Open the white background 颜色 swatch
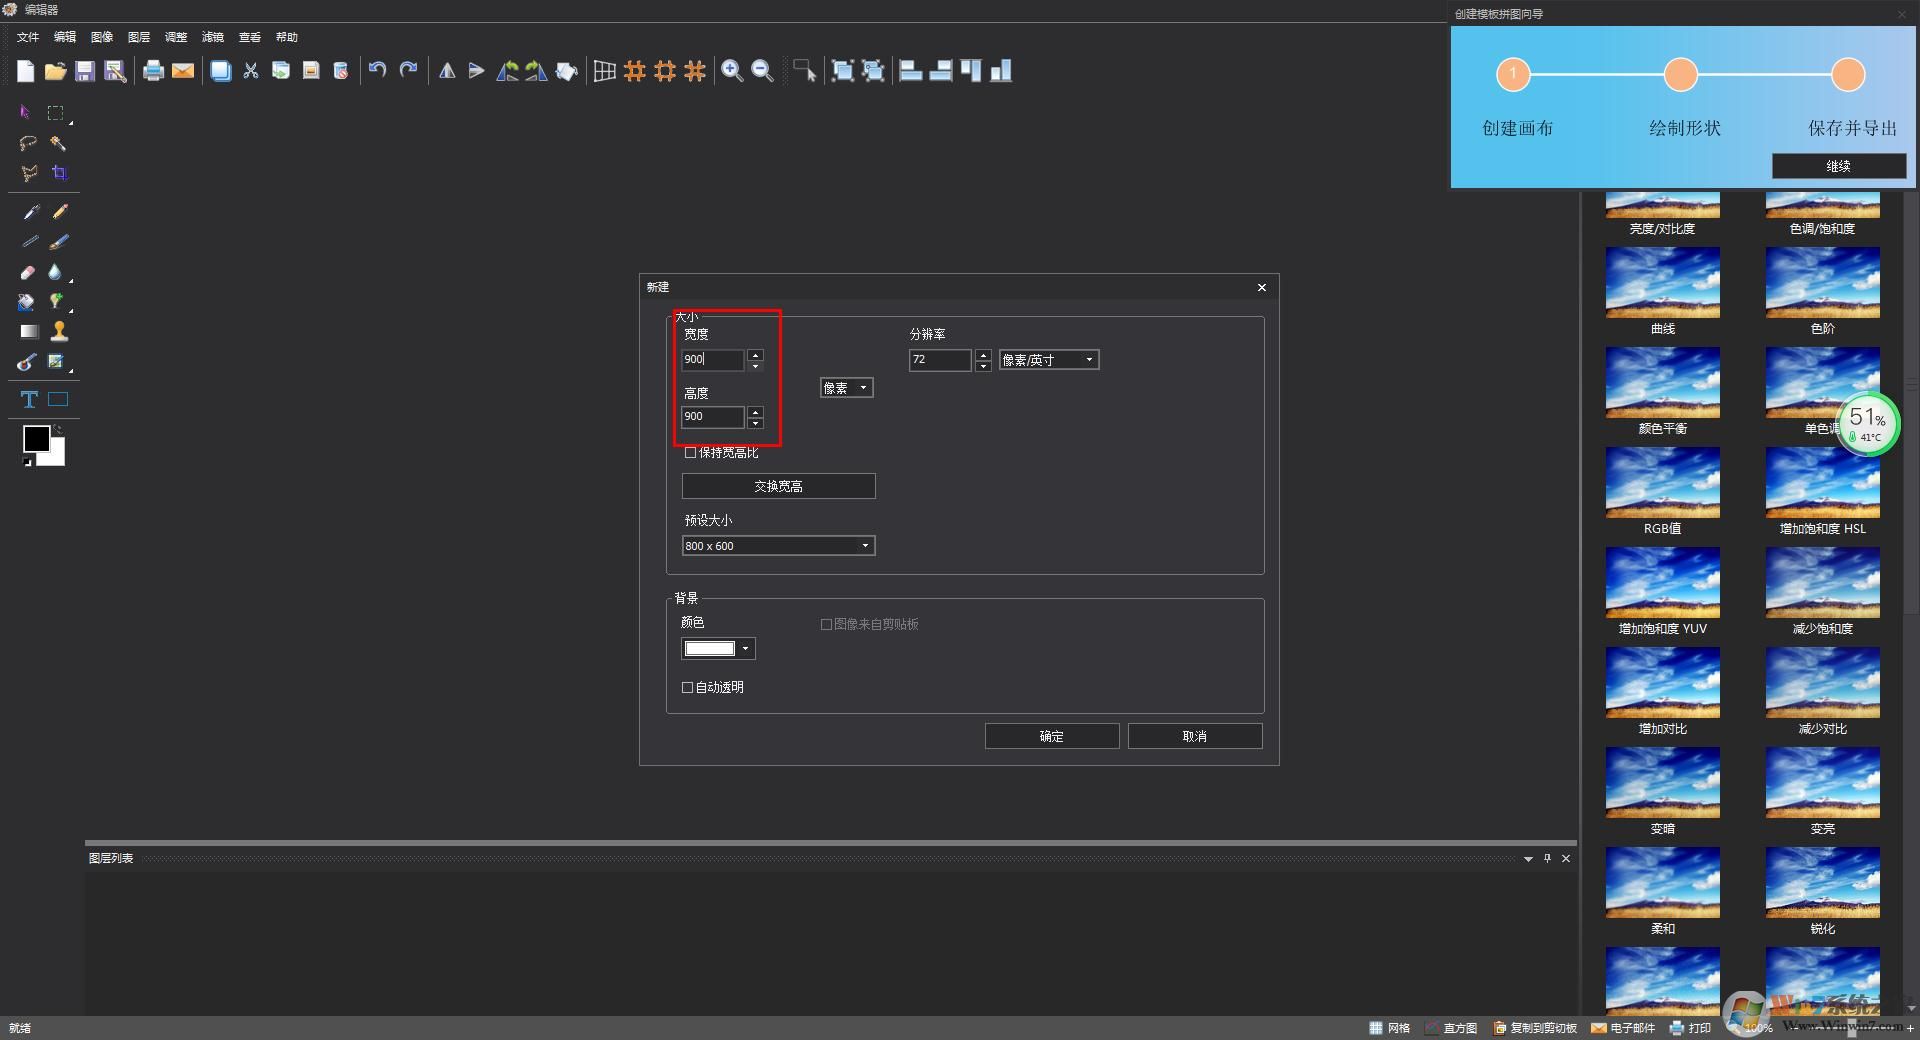Image resolution: width=1920 pixels, height=1040 pixels. click(x=717, y=649)
